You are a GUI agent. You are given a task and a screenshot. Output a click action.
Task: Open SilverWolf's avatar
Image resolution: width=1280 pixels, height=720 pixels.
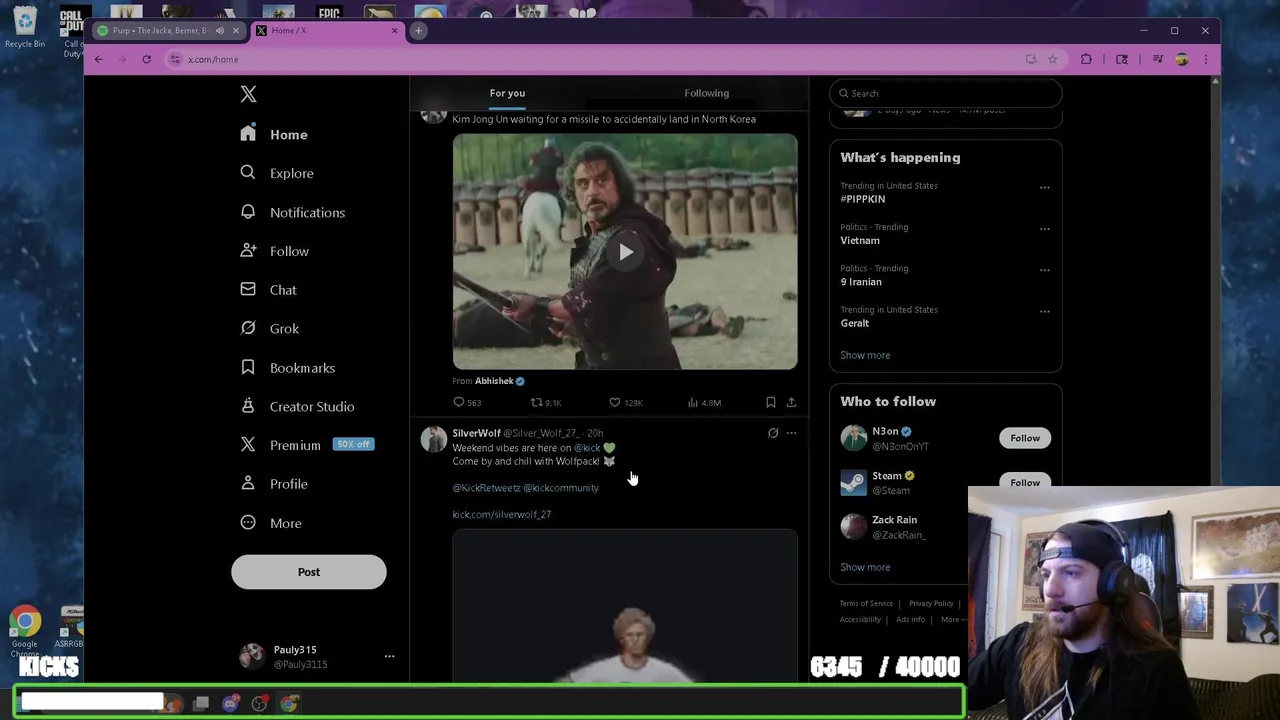(433, 439)
